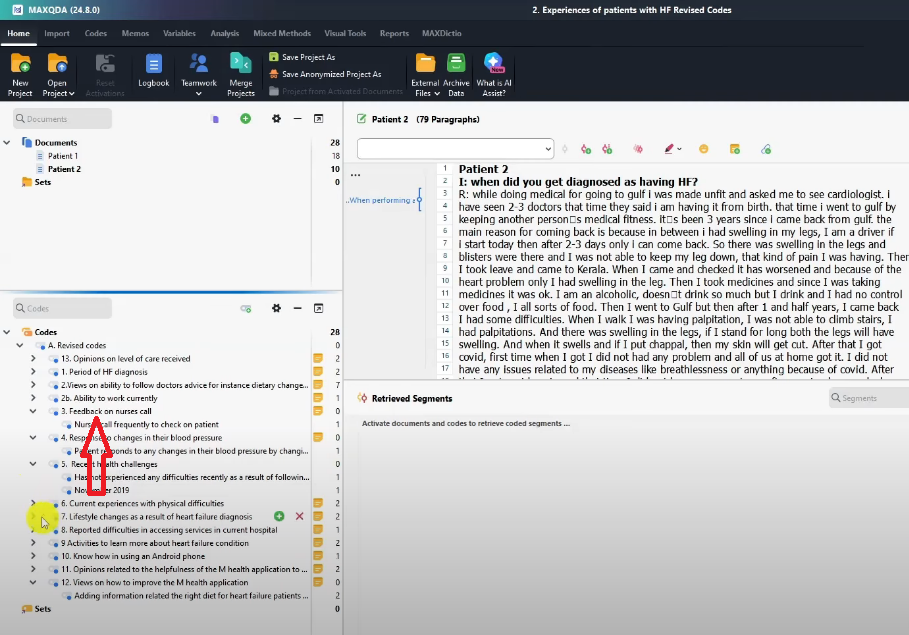The image size is (909, 635).
Task: Click the insert link icon
Action: point(766,150)
